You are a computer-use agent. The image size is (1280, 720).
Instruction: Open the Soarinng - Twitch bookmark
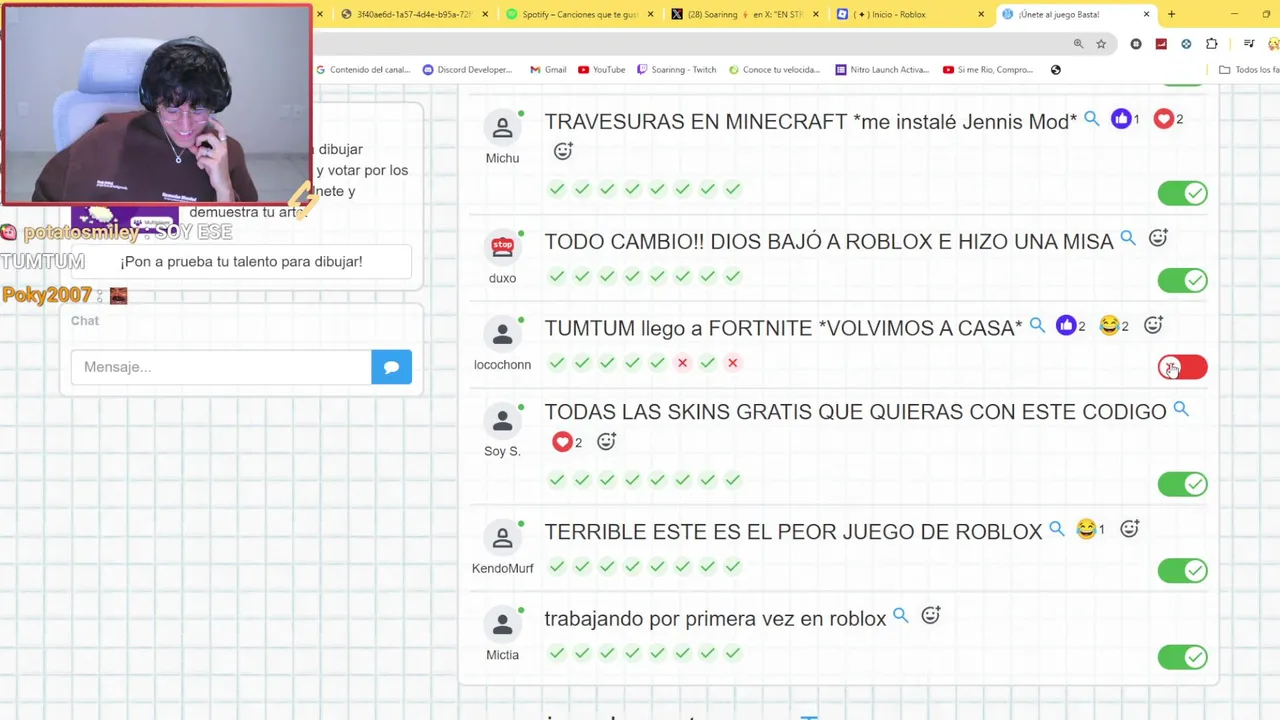[x=677, y=70]
